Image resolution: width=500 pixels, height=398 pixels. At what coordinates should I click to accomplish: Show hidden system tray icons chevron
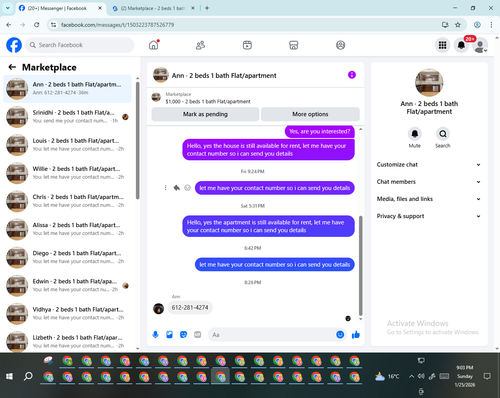(x=411, y=376)
